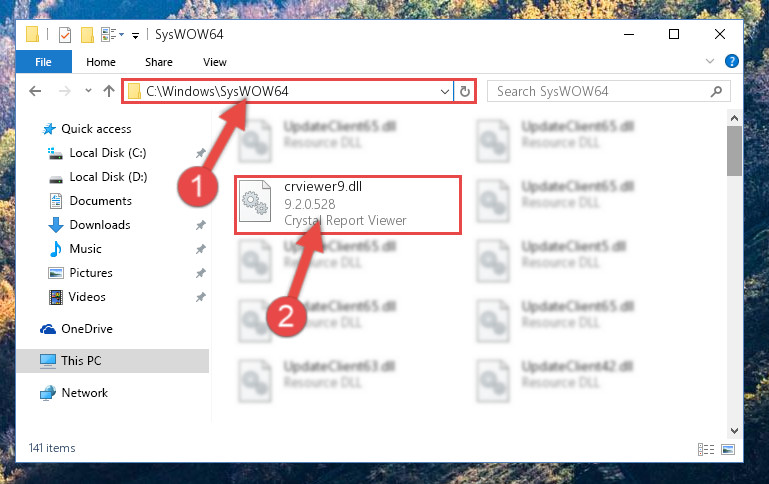The height and width of the screenshot is (484, 769).
Task: Open the File menu
Action: click(x=44, y=62)
